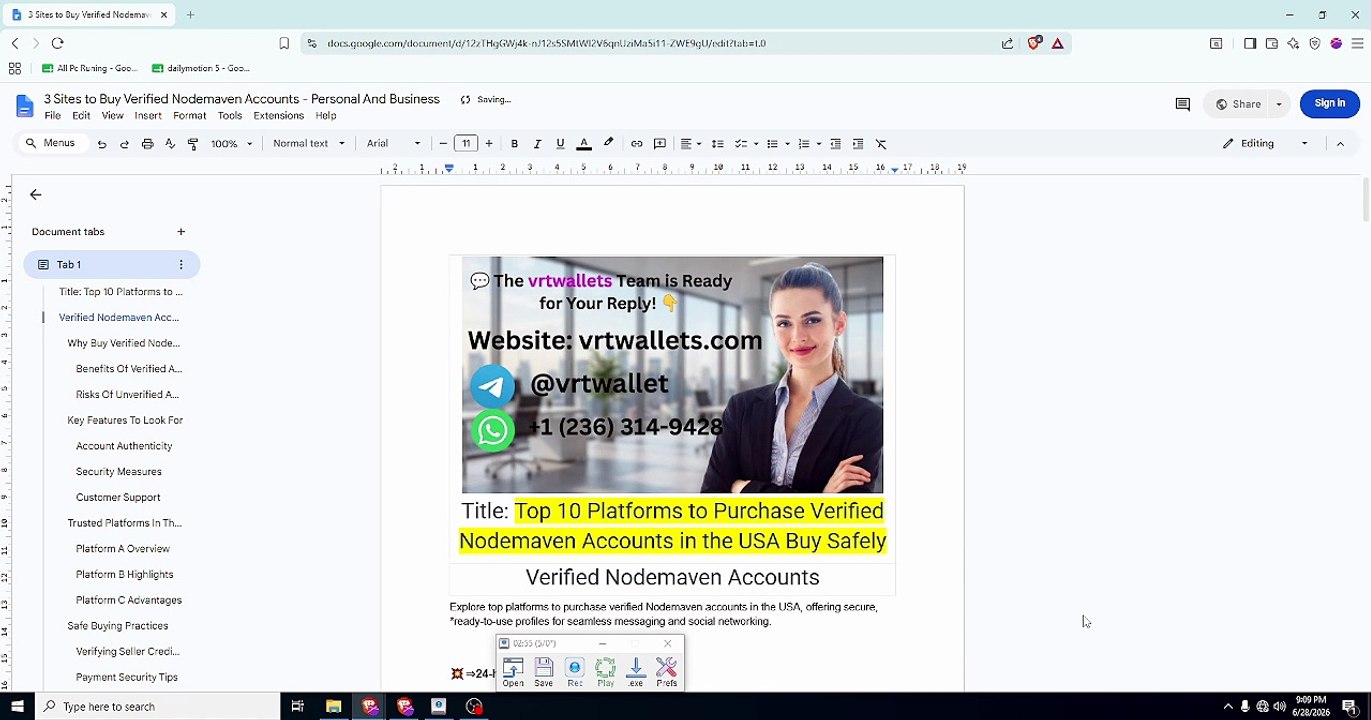Click the font size field showing 11
This screenshot has height=720, width=1371.
(466, 144)
